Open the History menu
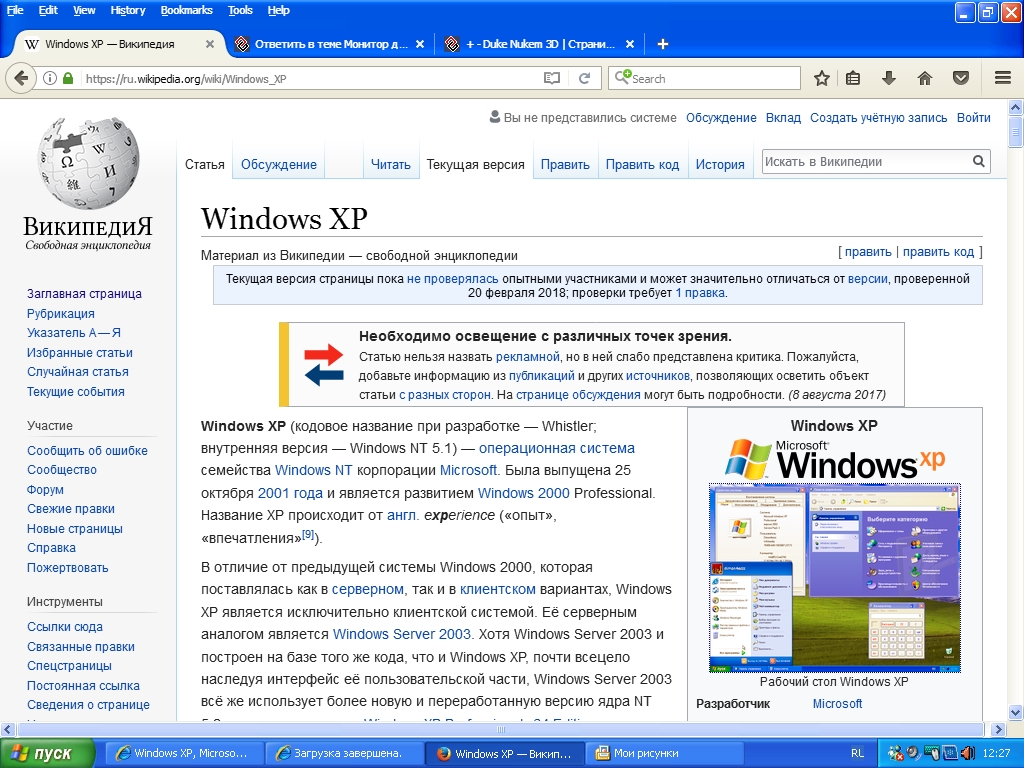Screen dimensions: 1024x768 tap(127, 10)
